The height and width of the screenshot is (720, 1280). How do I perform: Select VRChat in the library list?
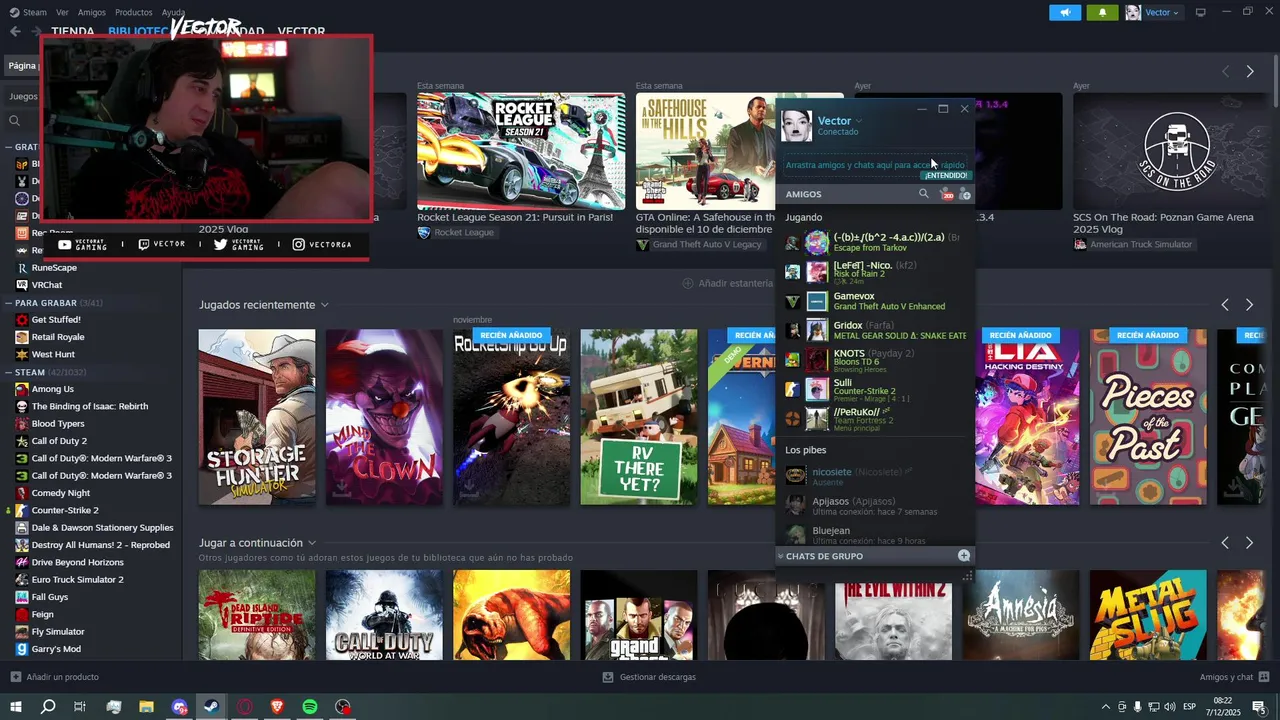tap(47, 285)
